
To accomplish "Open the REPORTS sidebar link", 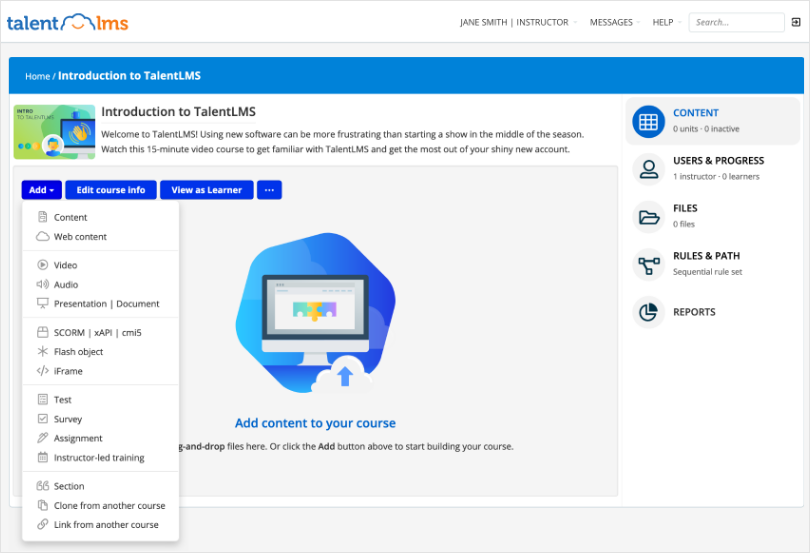I will click(694, 312).
